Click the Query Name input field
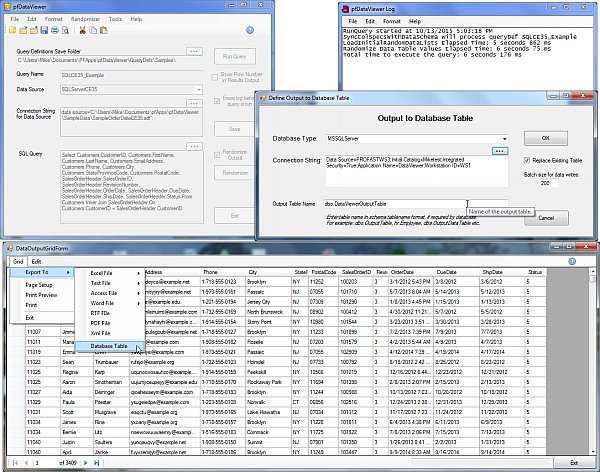 pos(131,75)
